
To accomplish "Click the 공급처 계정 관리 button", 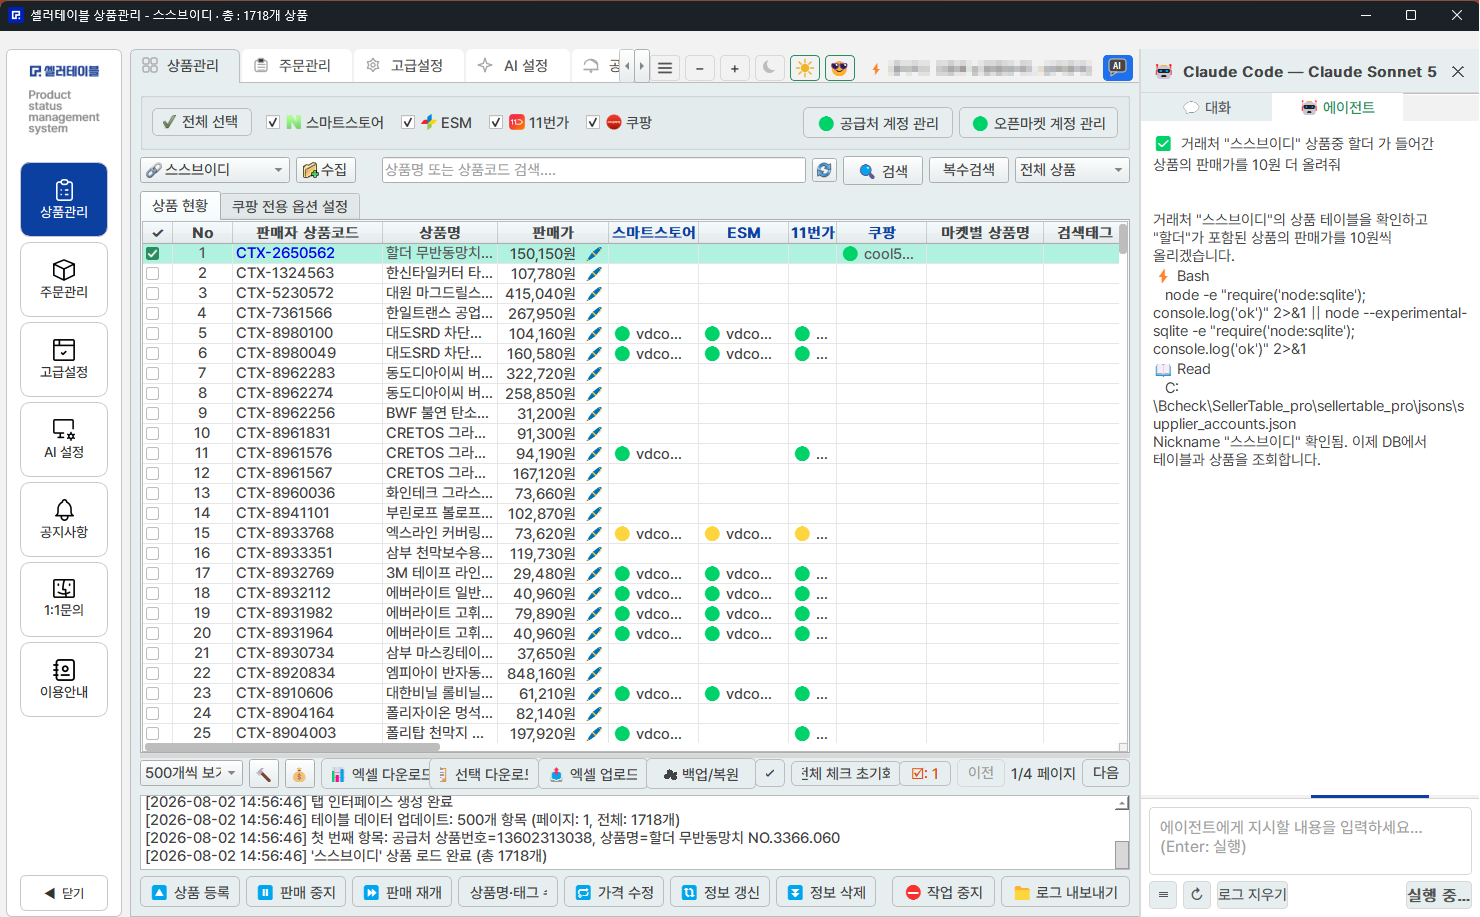I will (879, 123).
